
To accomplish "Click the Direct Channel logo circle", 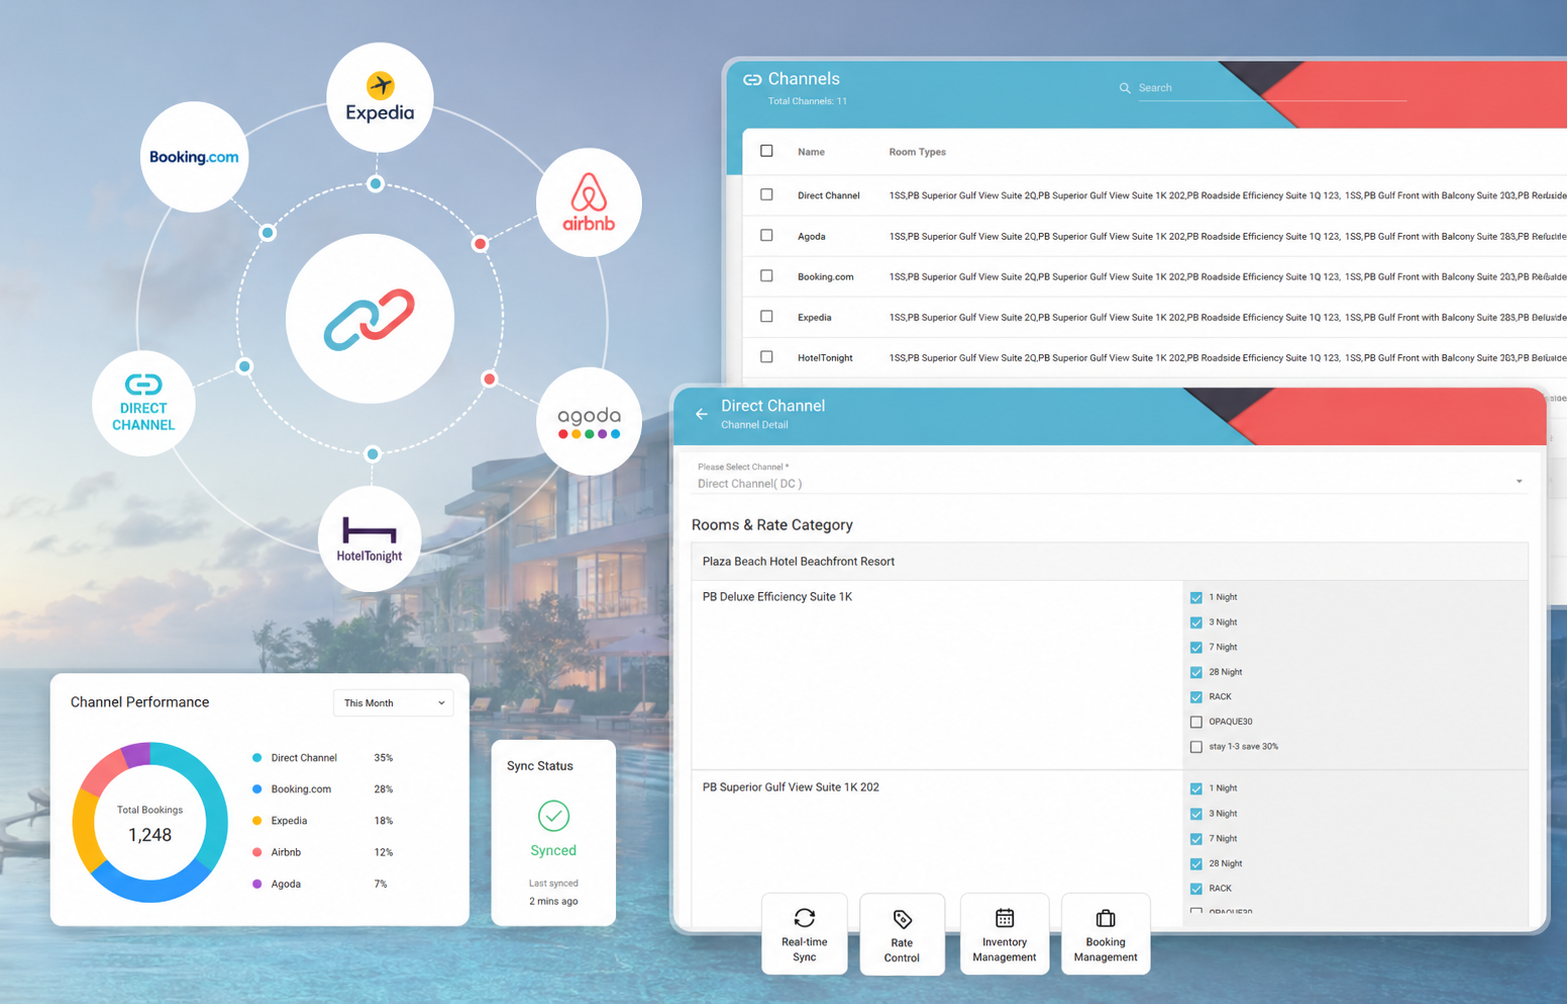I will point(143,403).
